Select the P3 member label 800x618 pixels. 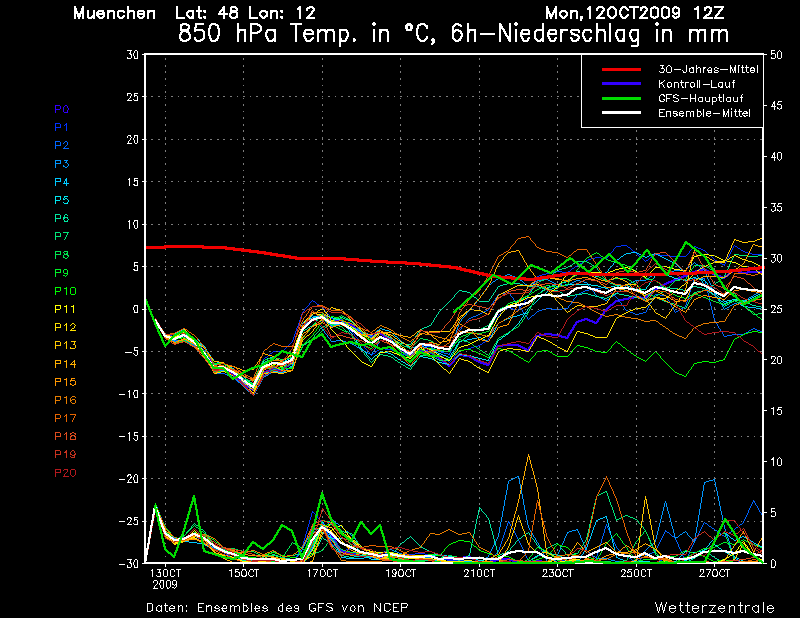click(61, 163)
